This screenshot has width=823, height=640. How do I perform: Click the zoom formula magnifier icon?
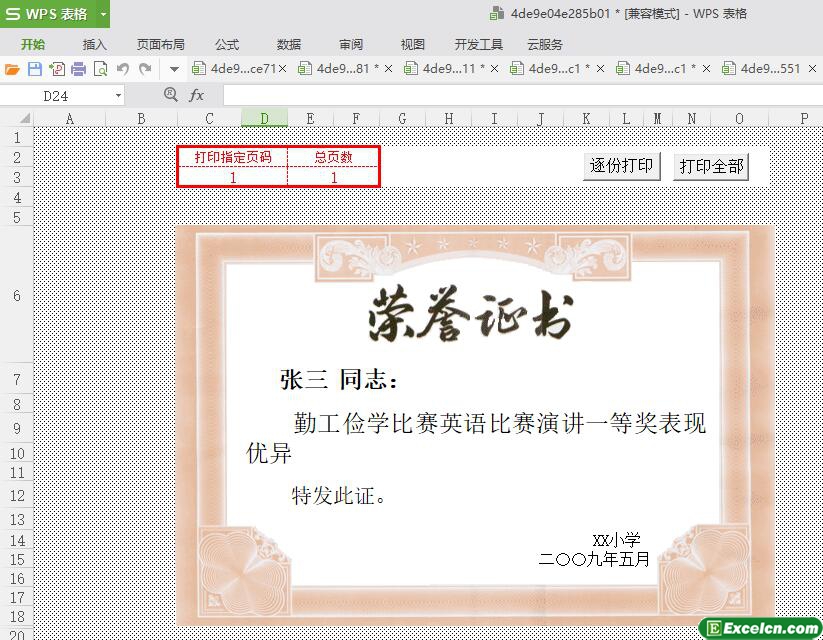click(171, 95)
